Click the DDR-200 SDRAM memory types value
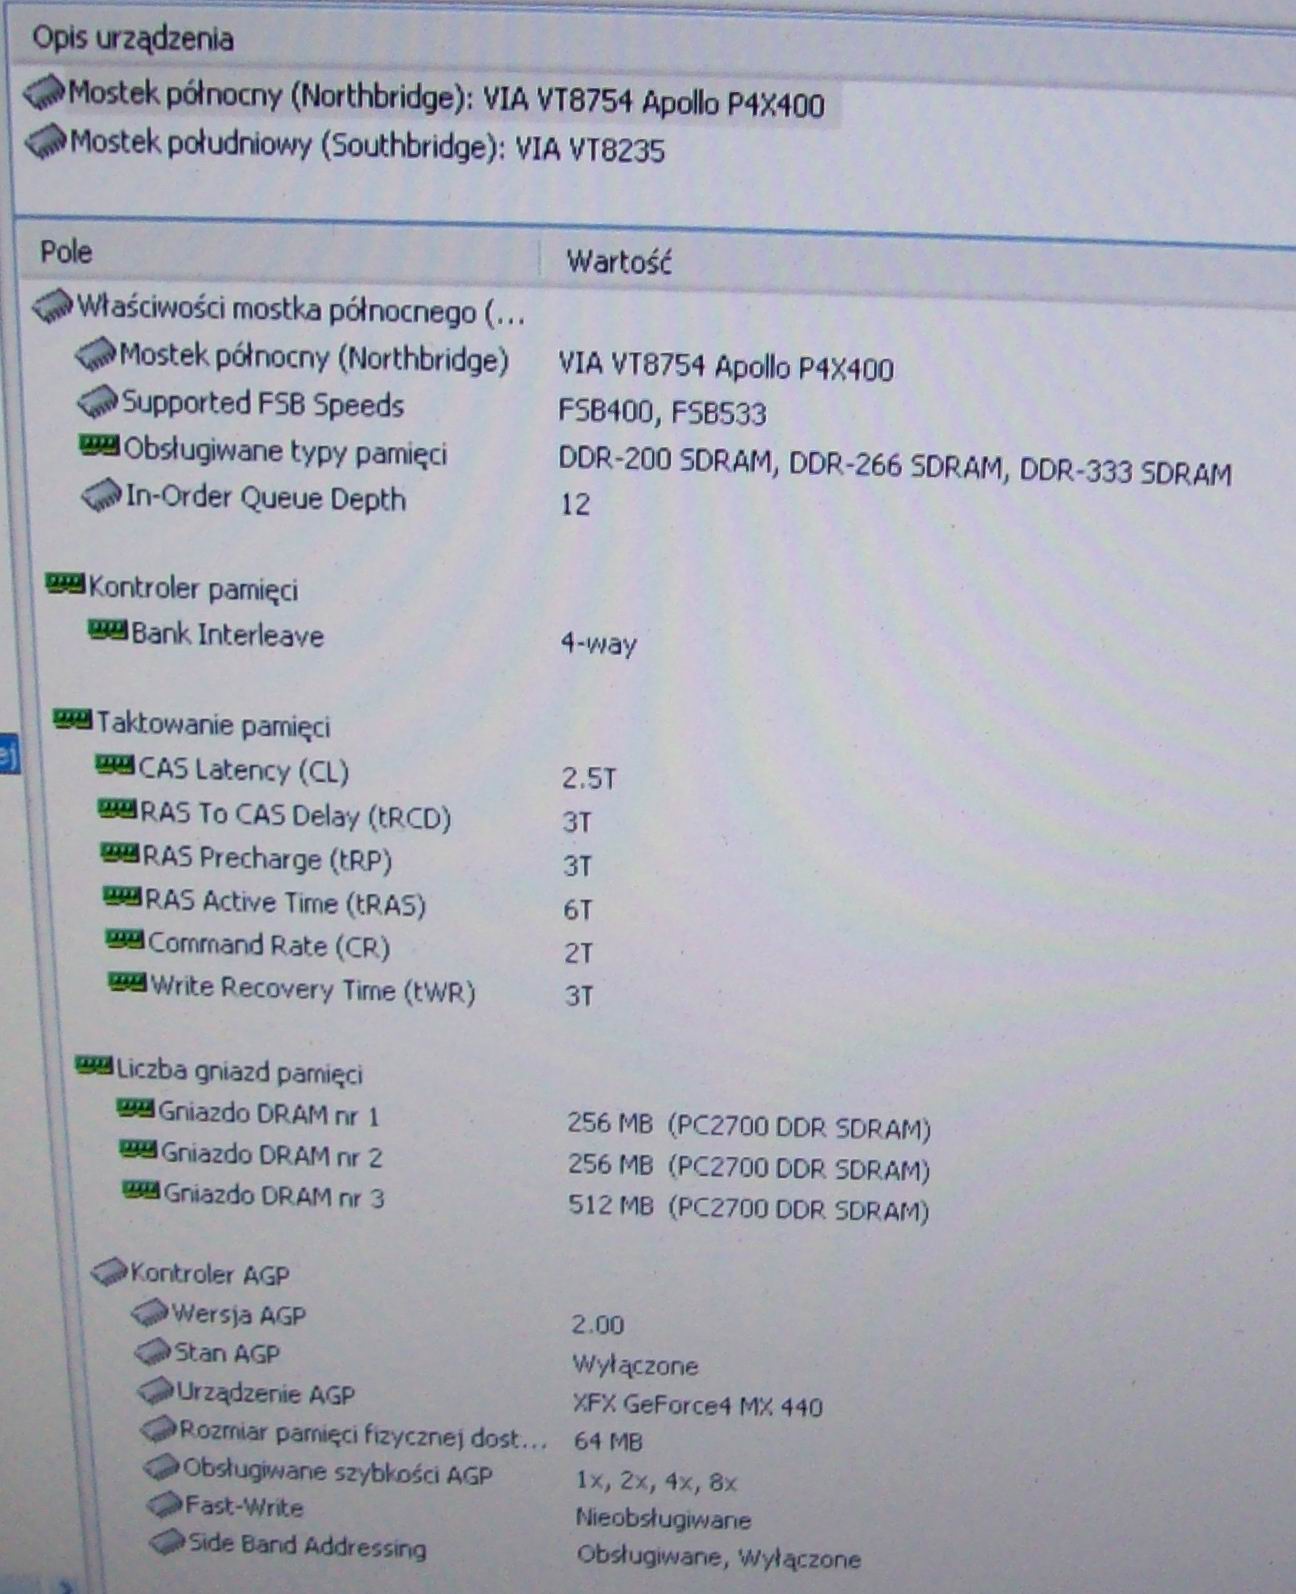This screenshot has height=1594, width=1296. click(894, 467)
